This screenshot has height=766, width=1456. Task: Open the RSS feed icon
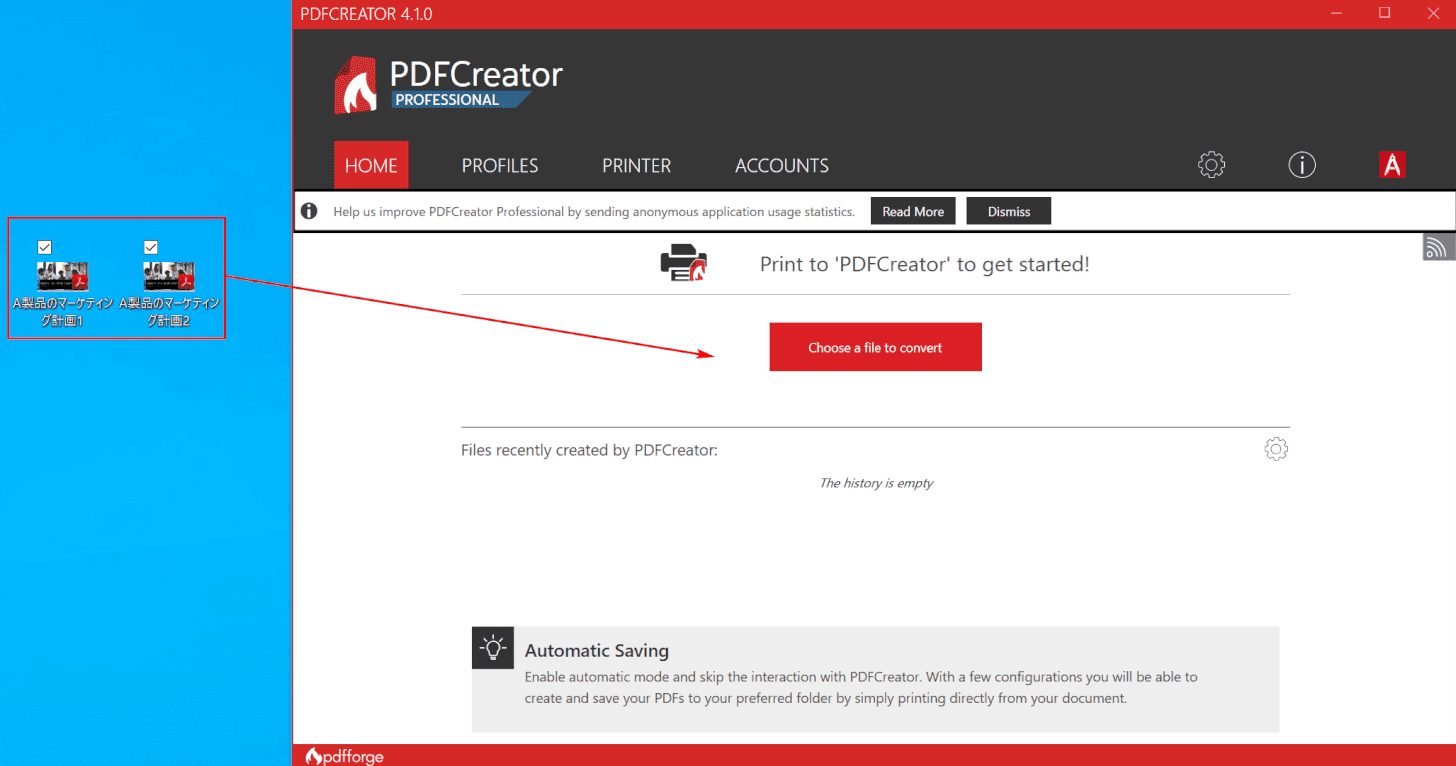tap(1439, 247)
